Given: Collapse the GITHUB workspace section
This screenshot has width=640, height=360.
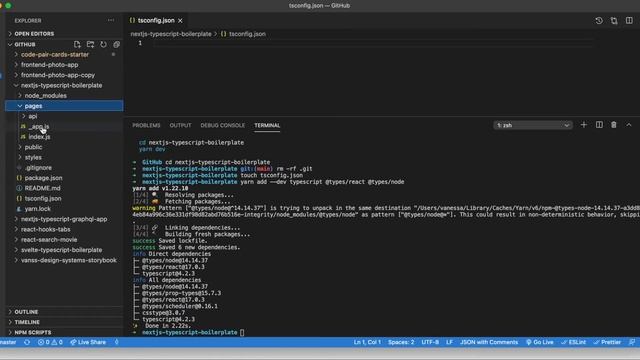Looking at the screenshot, I should tap(25, 44).
